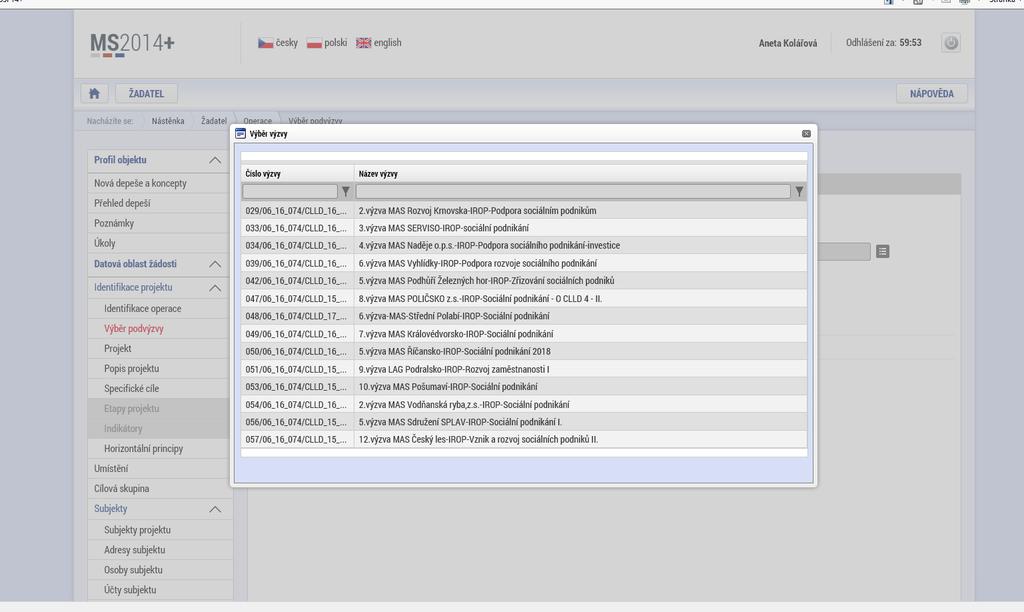Viewport: 1024px width, 612px height.
Task: Focus the Číslo výzvy filter field
Action: pos(290,191)
